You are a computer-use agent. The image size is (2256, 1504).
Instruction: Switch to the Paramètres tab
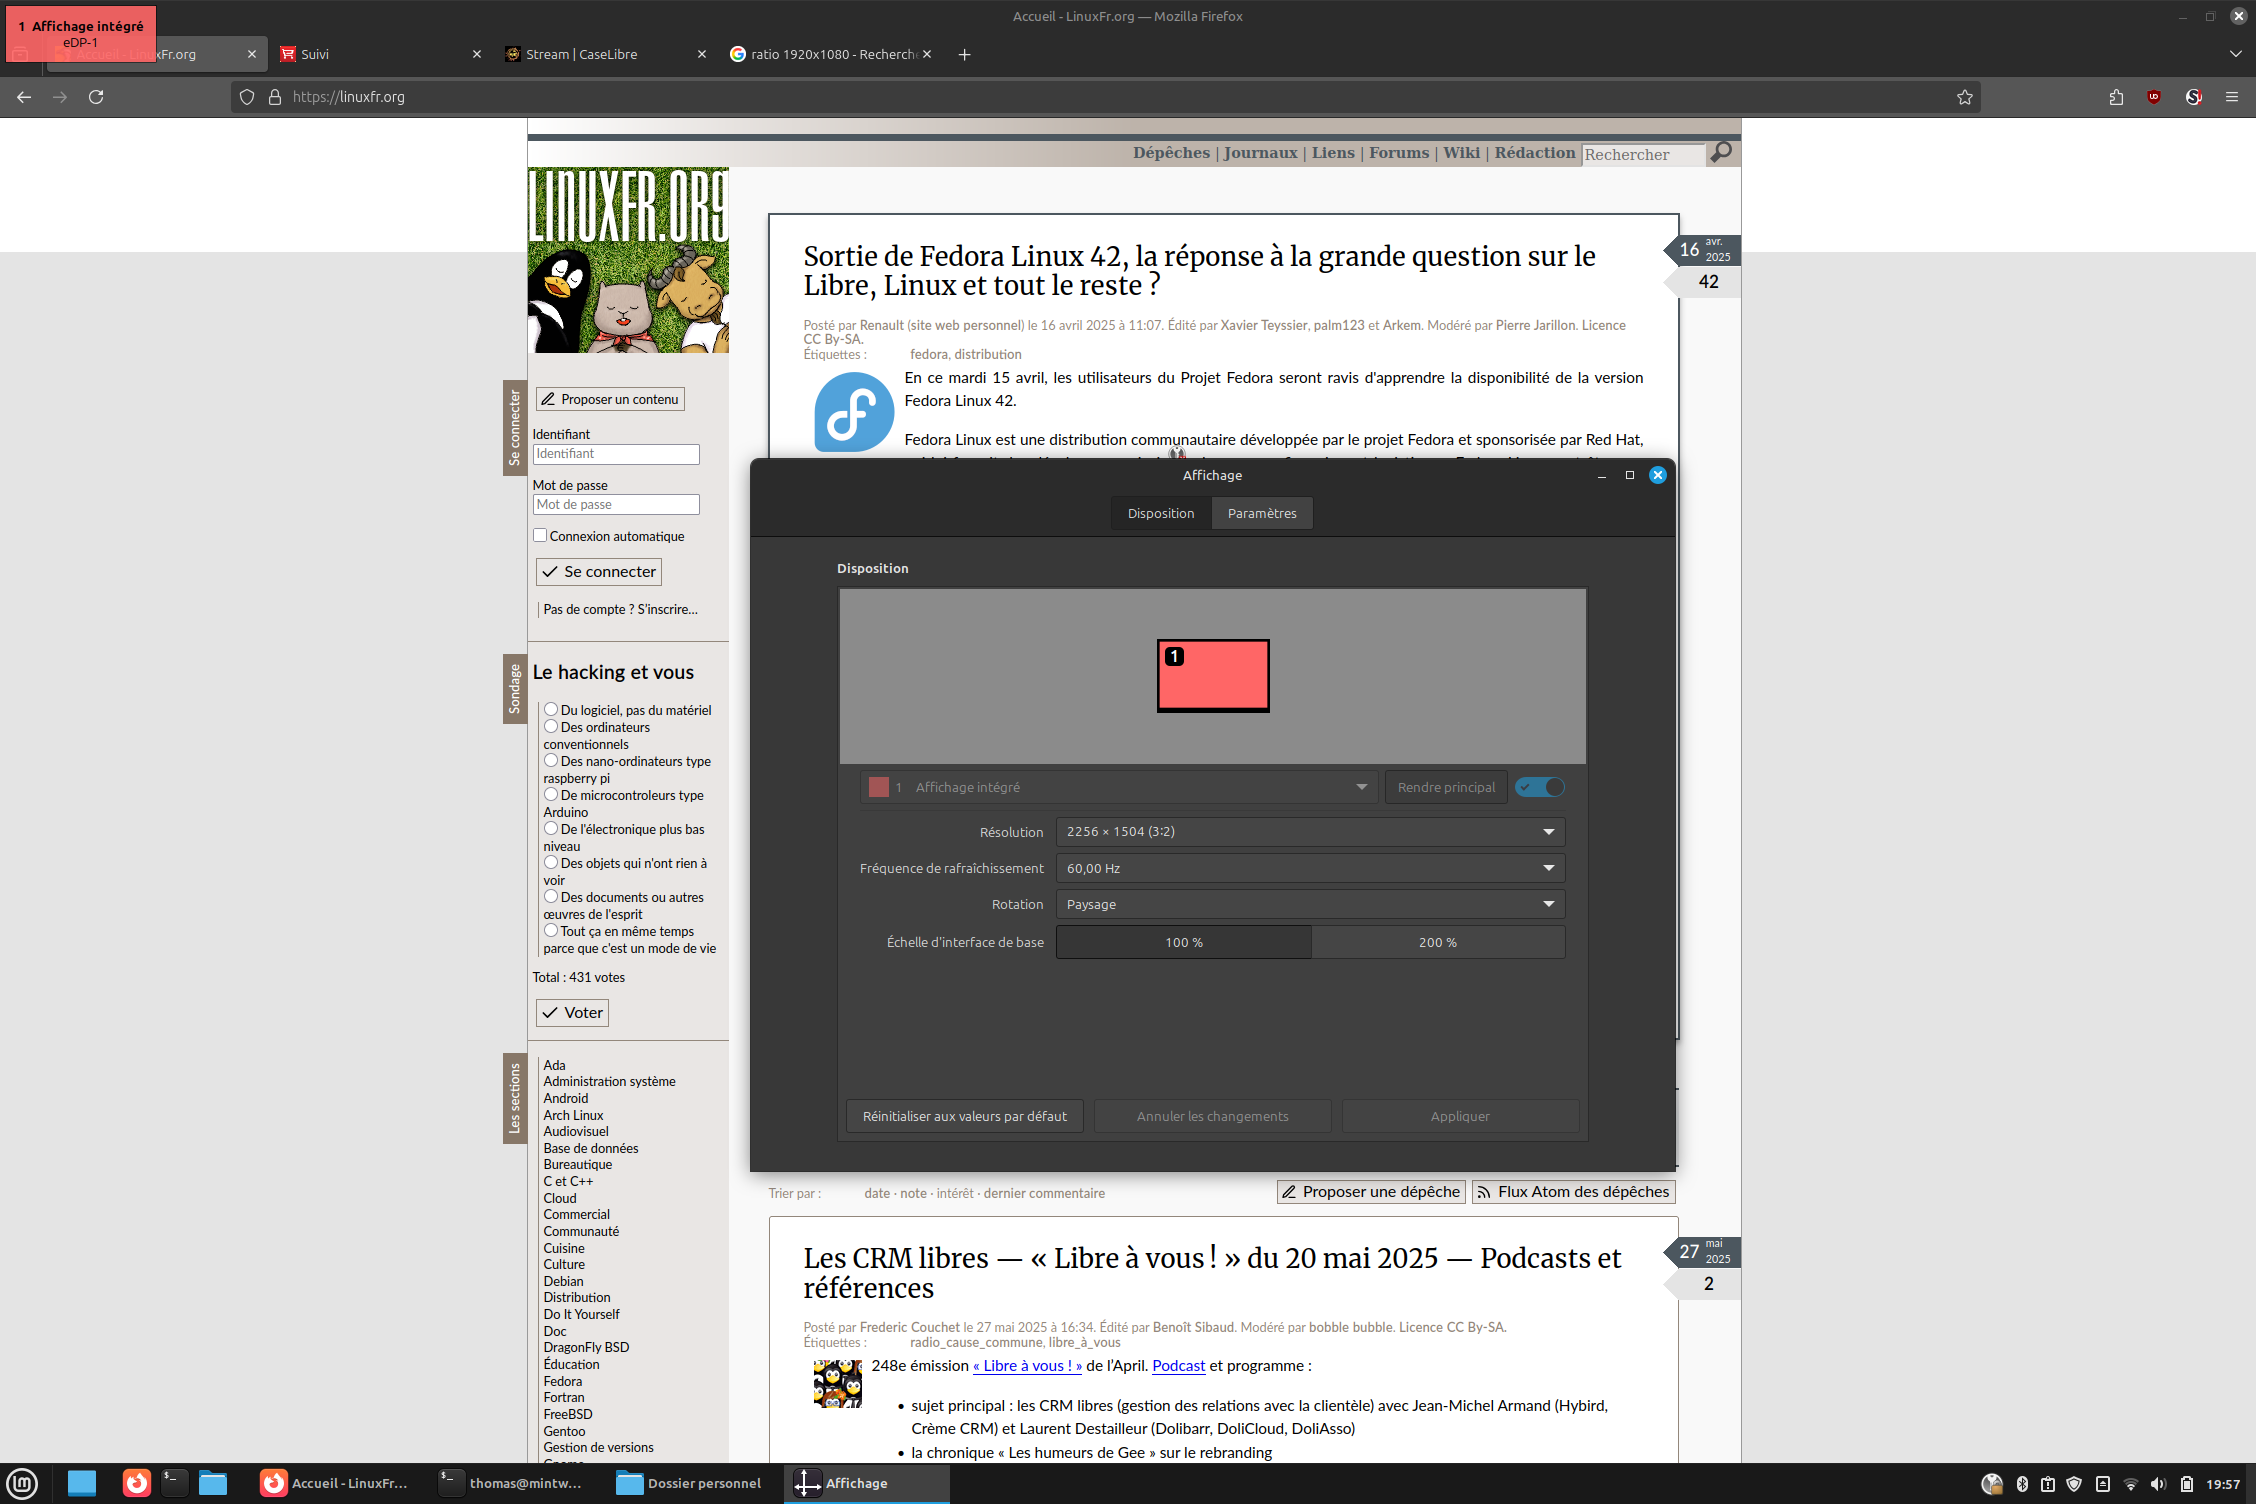point(1261,513)
